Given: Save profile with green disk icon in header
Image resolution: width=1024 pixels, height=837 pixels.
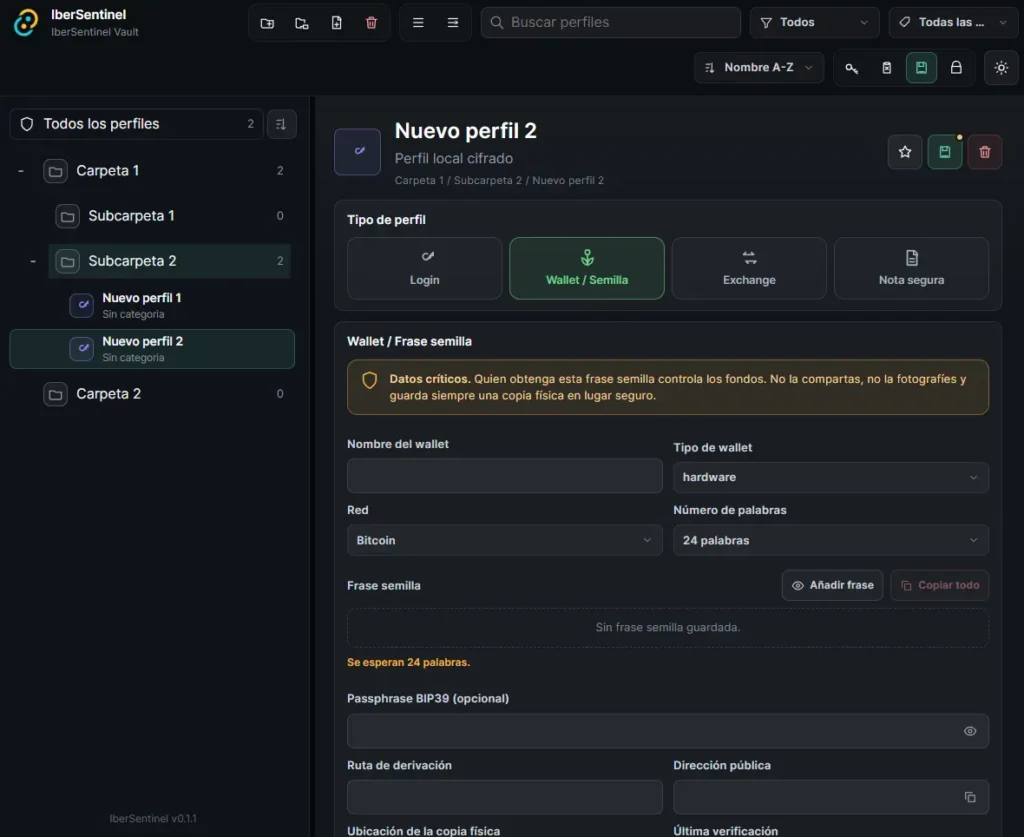Looking at the screenshot, I should click(944, 152).
